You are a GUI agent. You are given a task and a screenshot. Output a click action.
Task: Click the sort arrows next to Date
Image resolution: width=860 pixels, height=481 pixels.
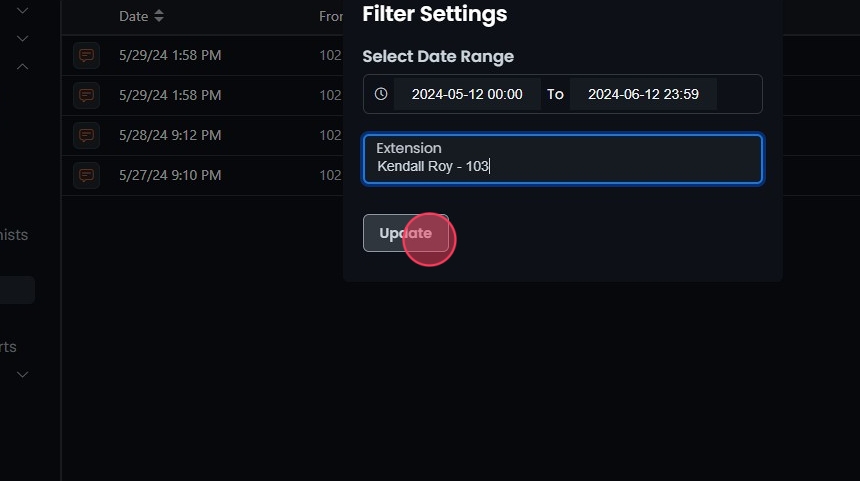(x=159, y=16)
